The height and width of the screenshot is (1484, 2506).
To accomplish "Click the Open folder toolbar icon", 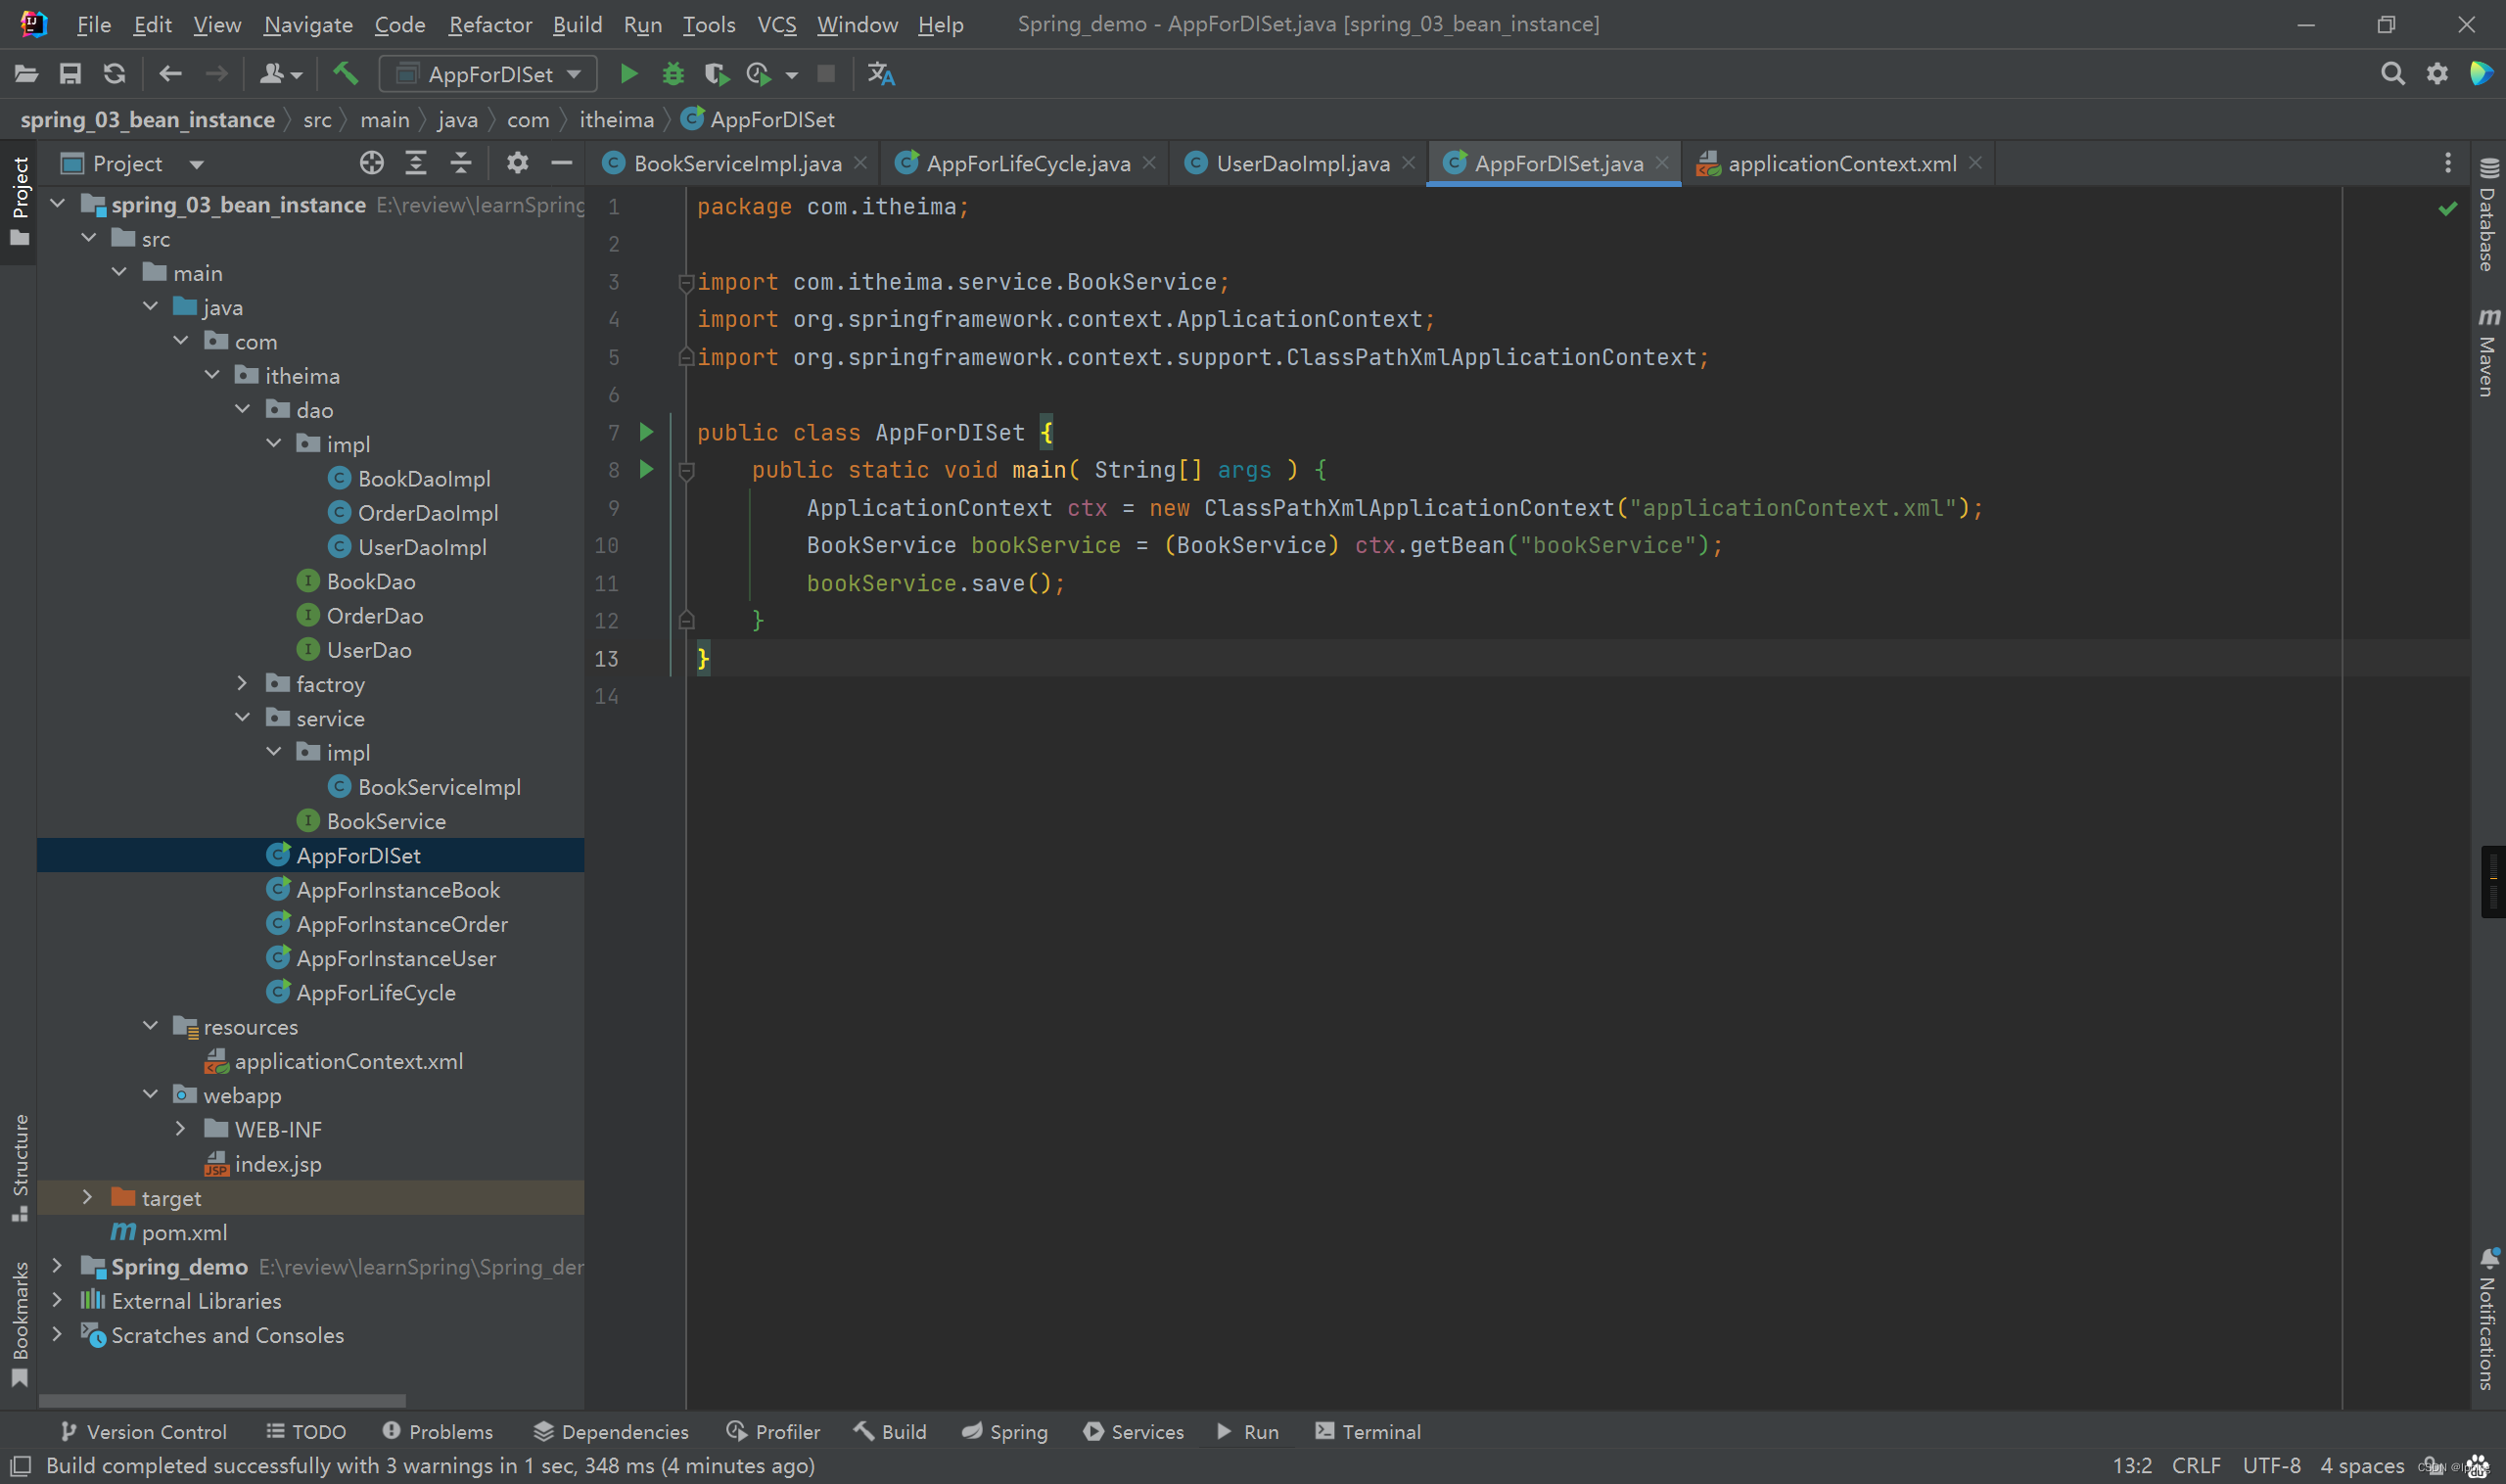I will [26, 74].
